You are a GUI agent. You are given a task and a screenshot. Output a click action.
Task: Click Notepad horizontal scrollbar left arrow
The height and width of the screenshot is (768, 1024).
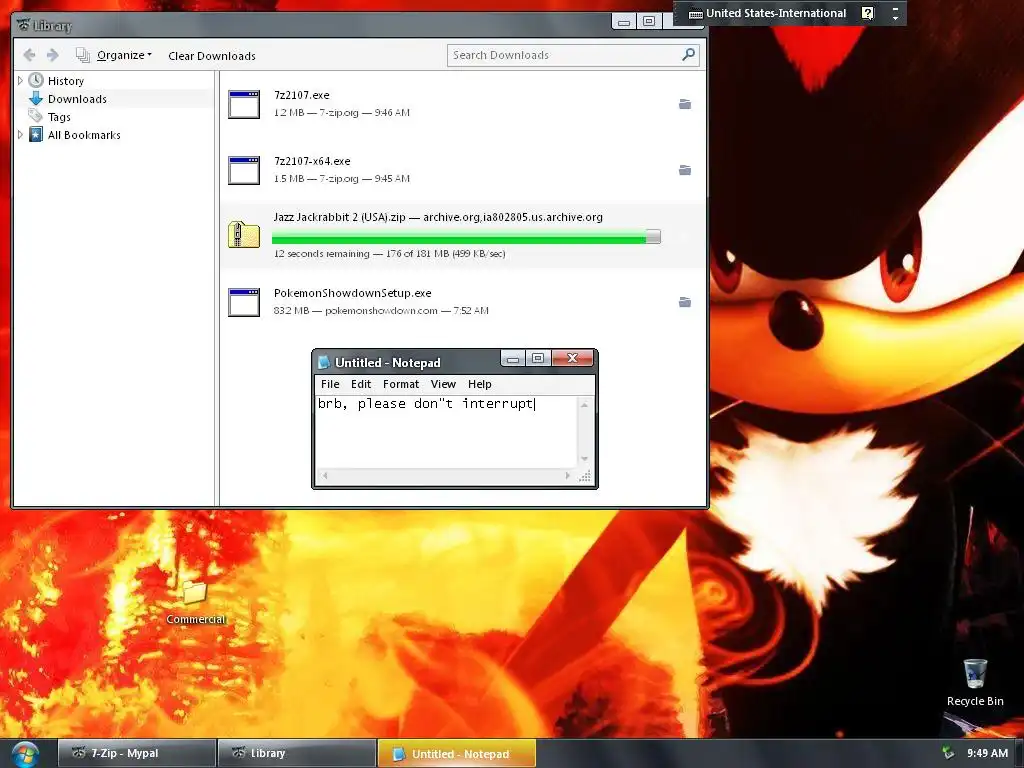[325, 475]
